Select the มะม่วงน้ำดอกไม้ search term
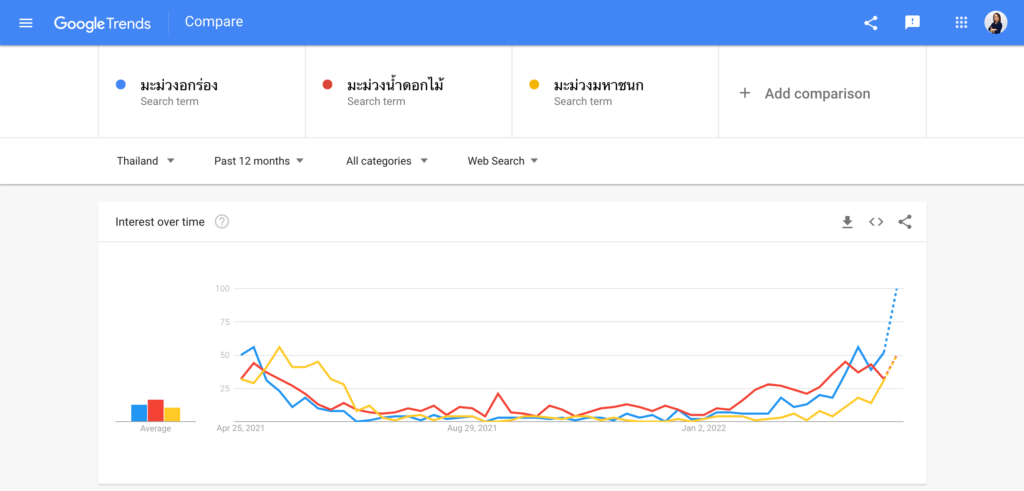The image size is (1024, 491). coord(395,86)
